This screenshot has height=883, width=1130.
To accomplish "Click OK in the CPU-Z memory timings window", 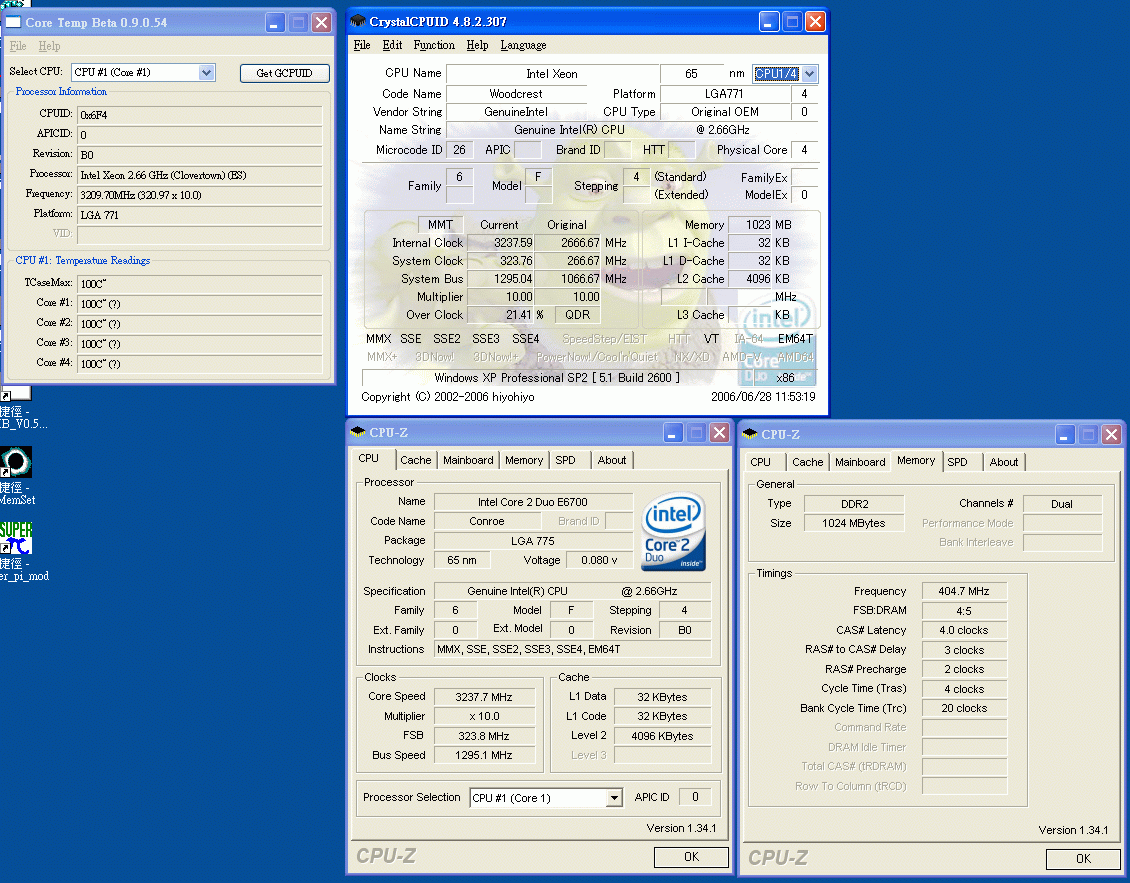I will (x=1083, y=858).
